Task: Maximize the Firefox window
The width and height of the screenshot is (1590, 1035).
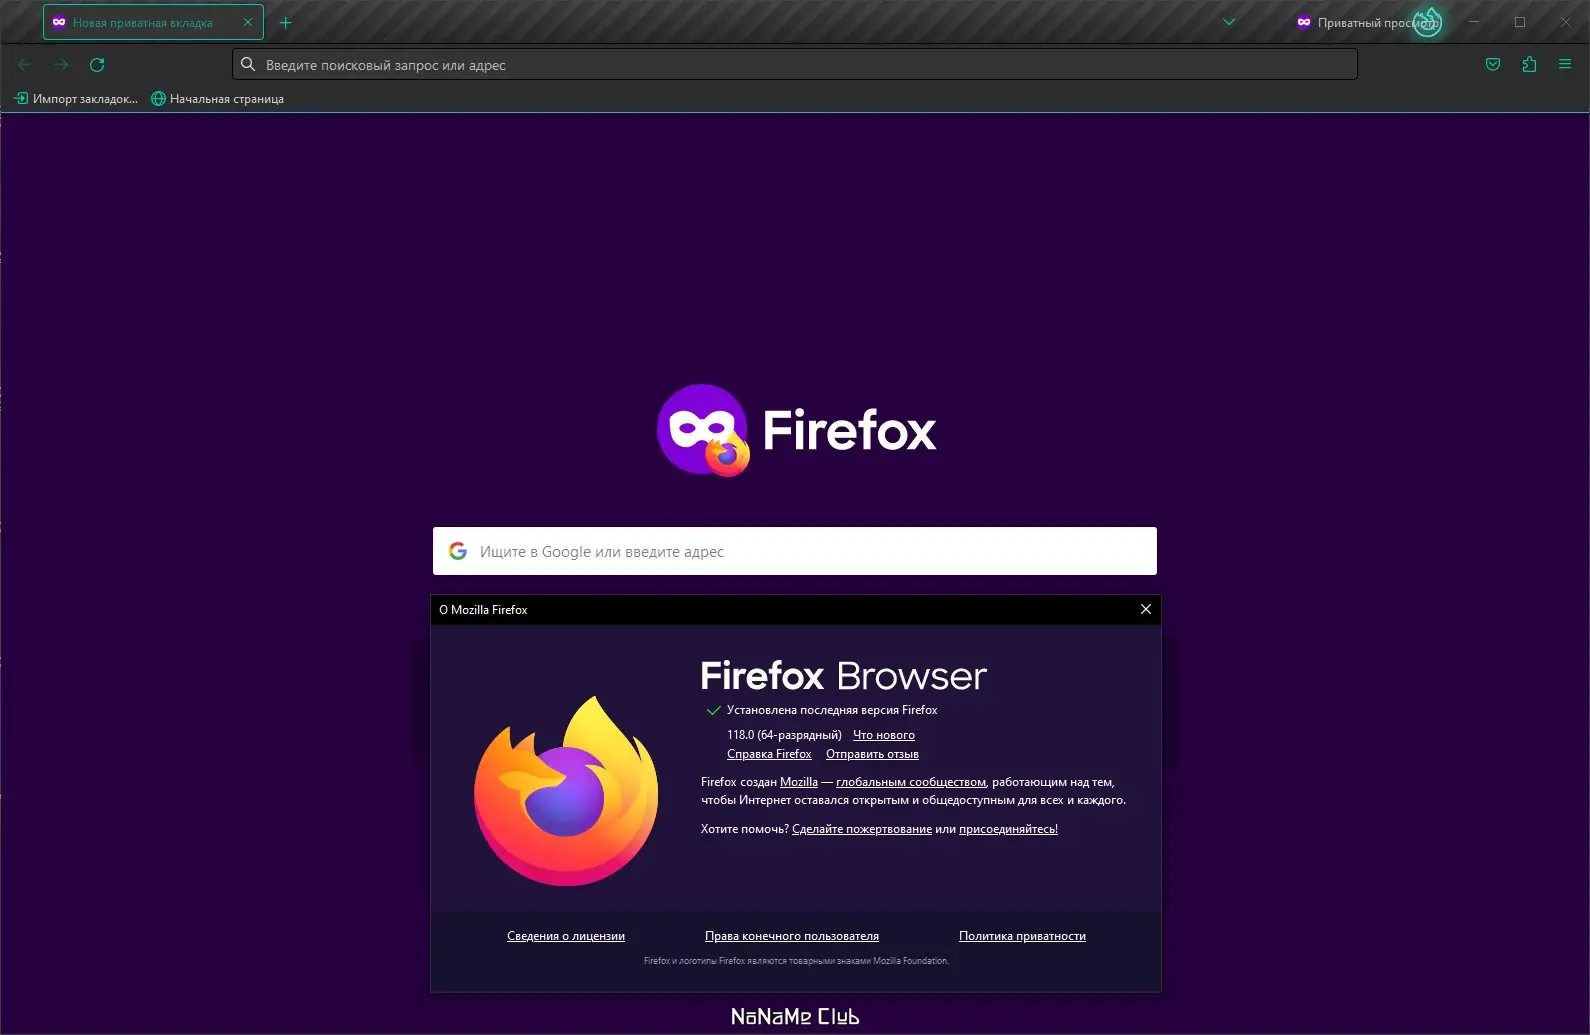Action: (x=1520, y=22)
